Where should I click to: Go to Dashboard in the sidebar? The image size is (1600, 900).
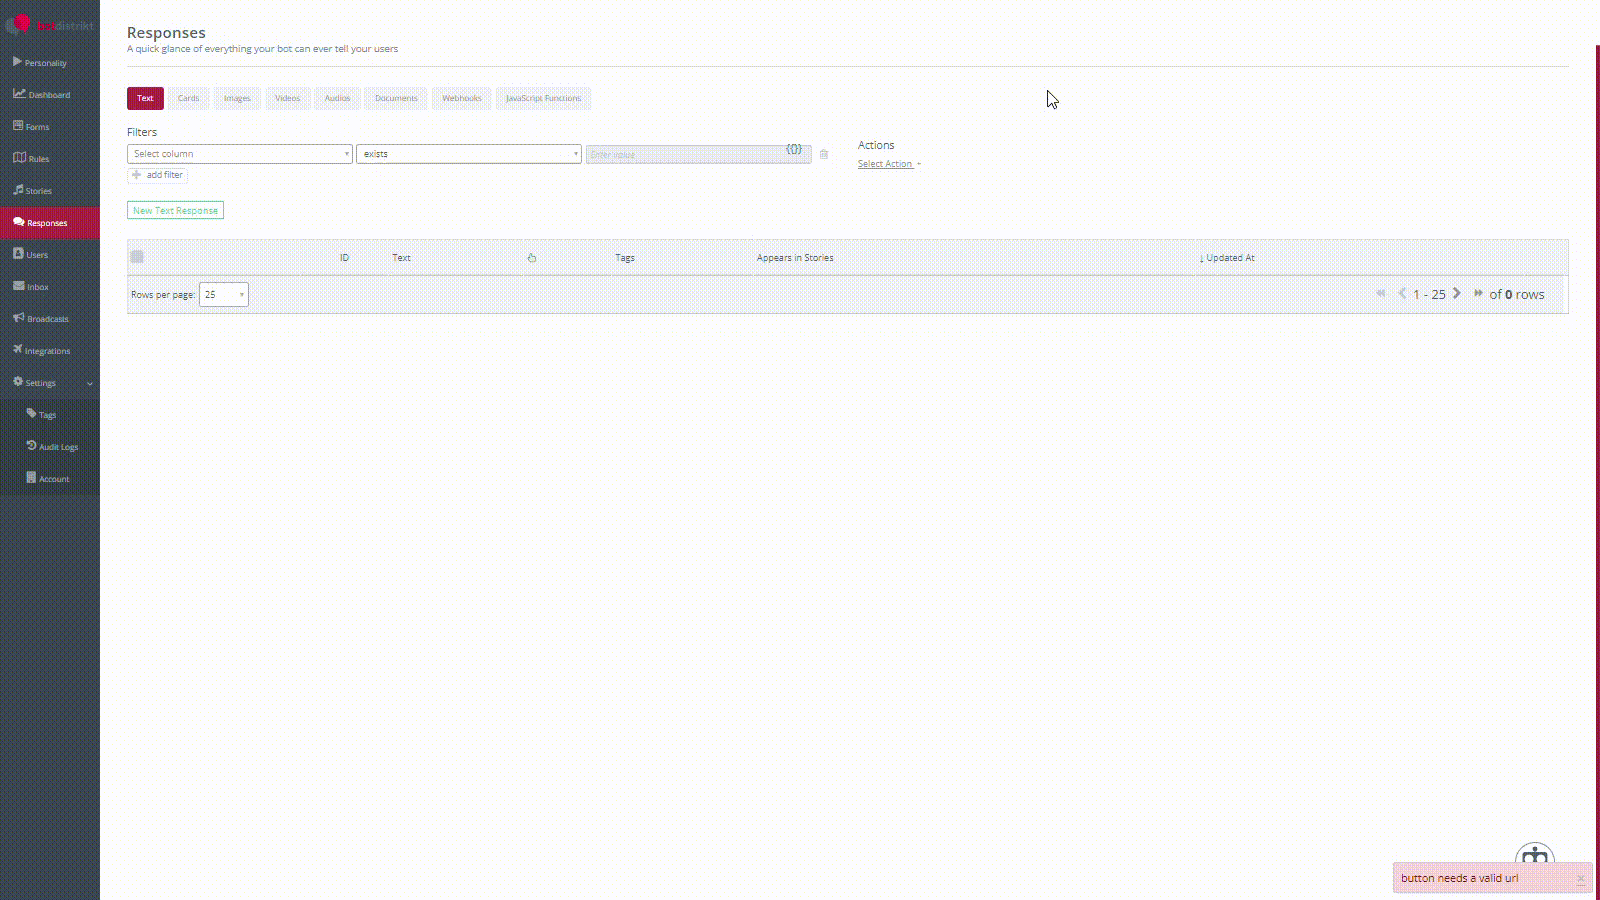[x=48, y=95]
